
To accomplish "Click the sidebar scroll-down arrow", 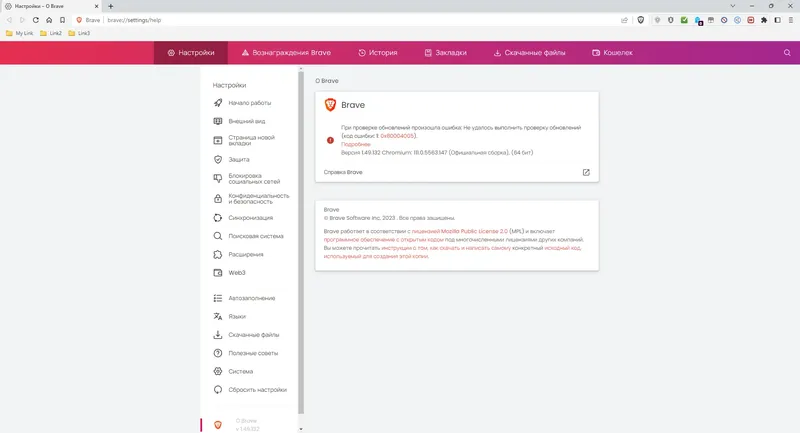I will coord(301,429).
